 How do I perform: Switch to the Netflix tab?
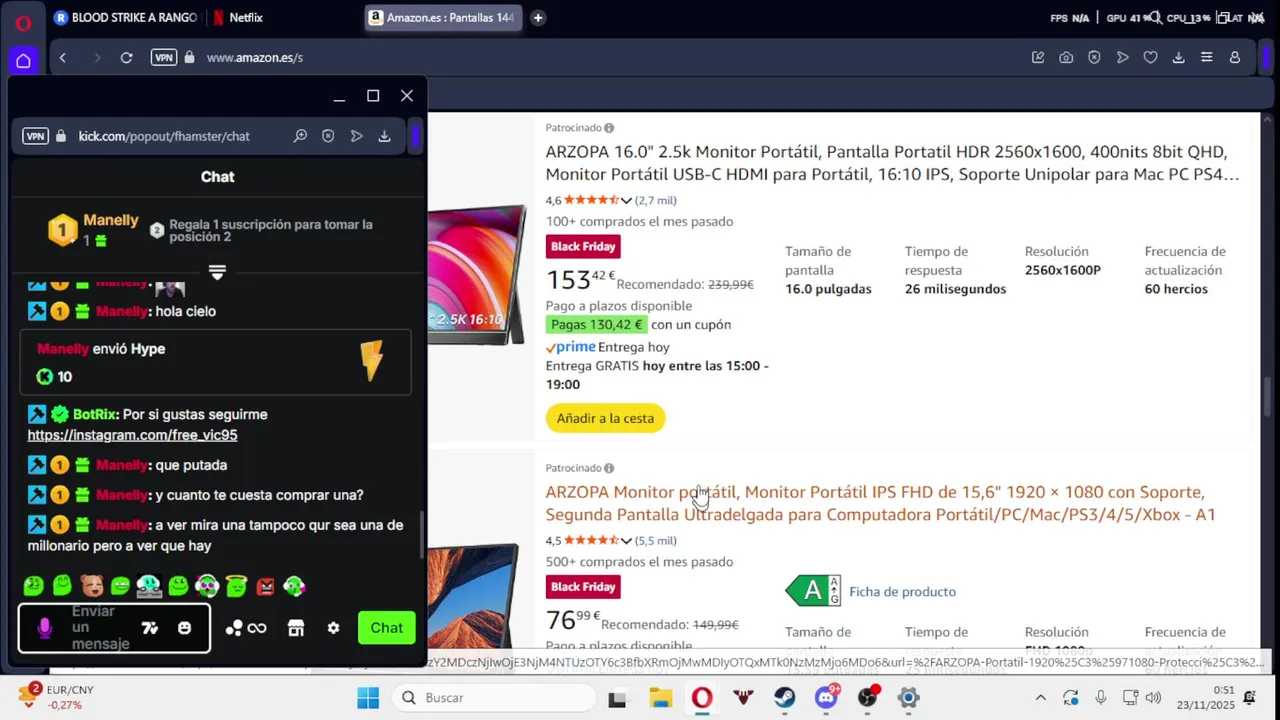(237, 17)
